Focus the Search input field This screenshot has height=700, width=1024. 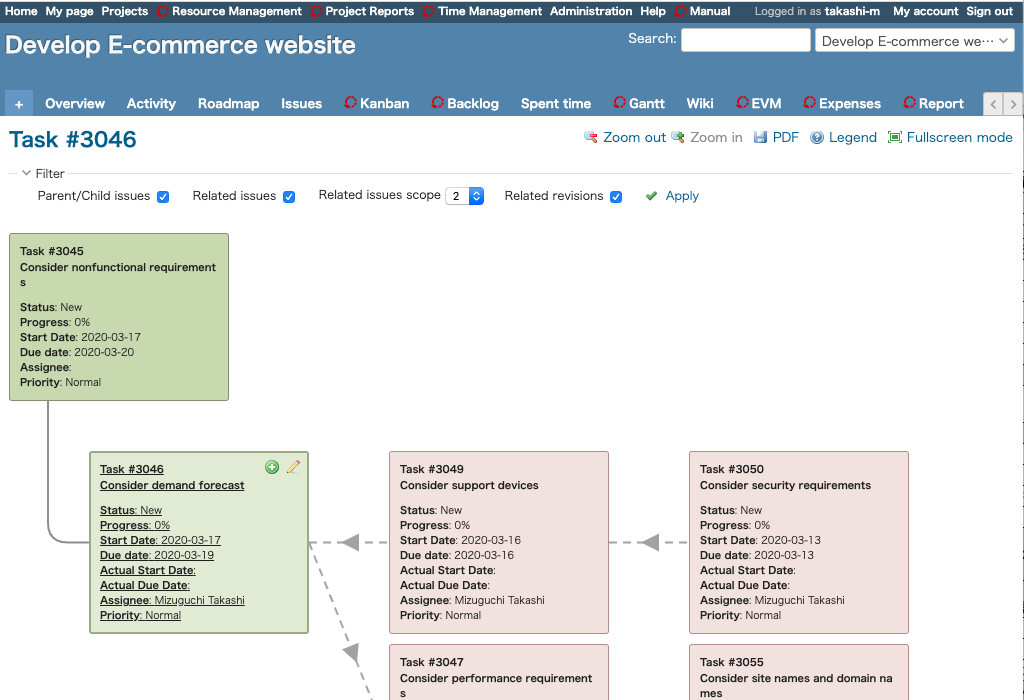746,40
